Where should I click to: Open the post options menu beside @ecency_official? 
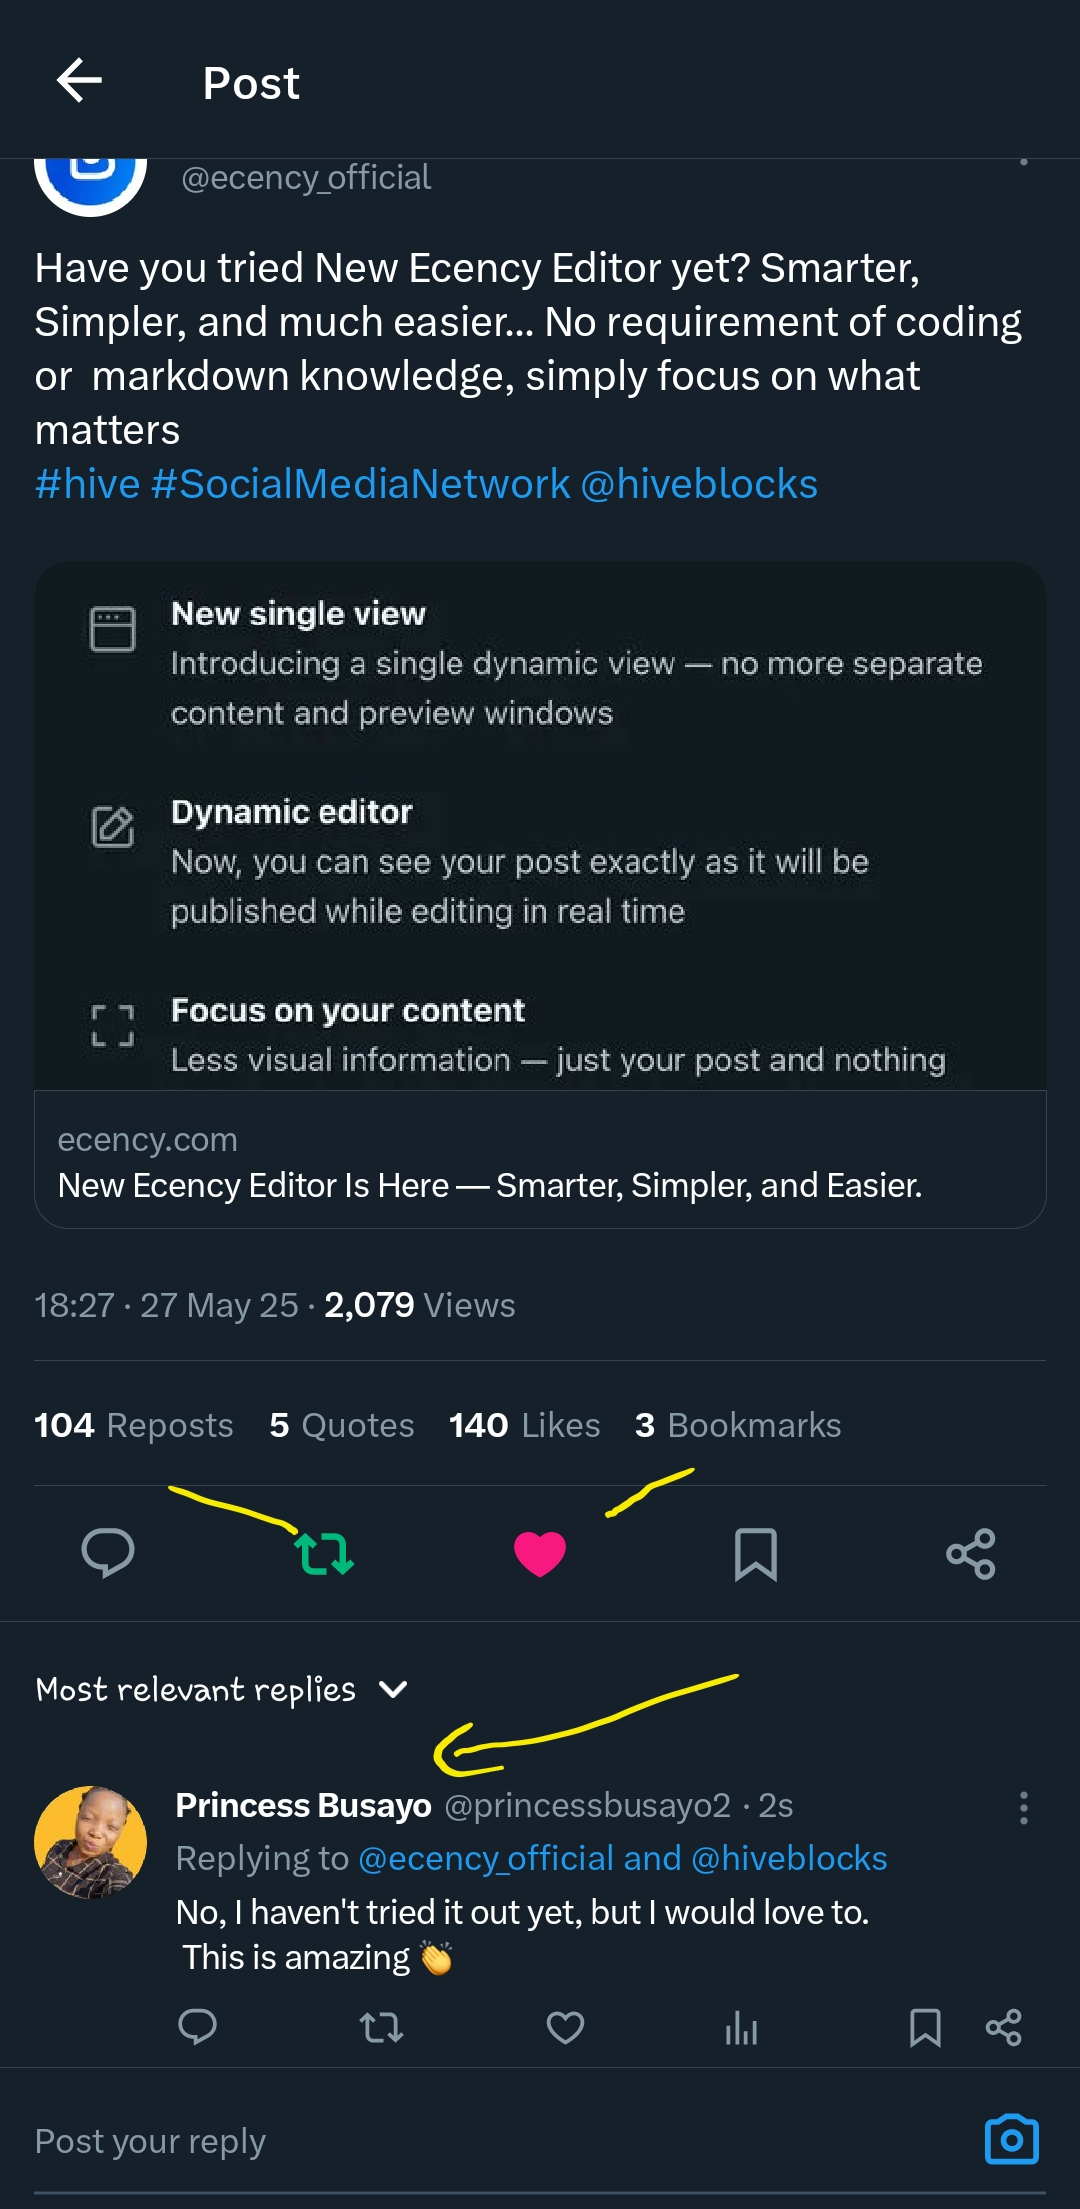click(x=1023, y=163)
